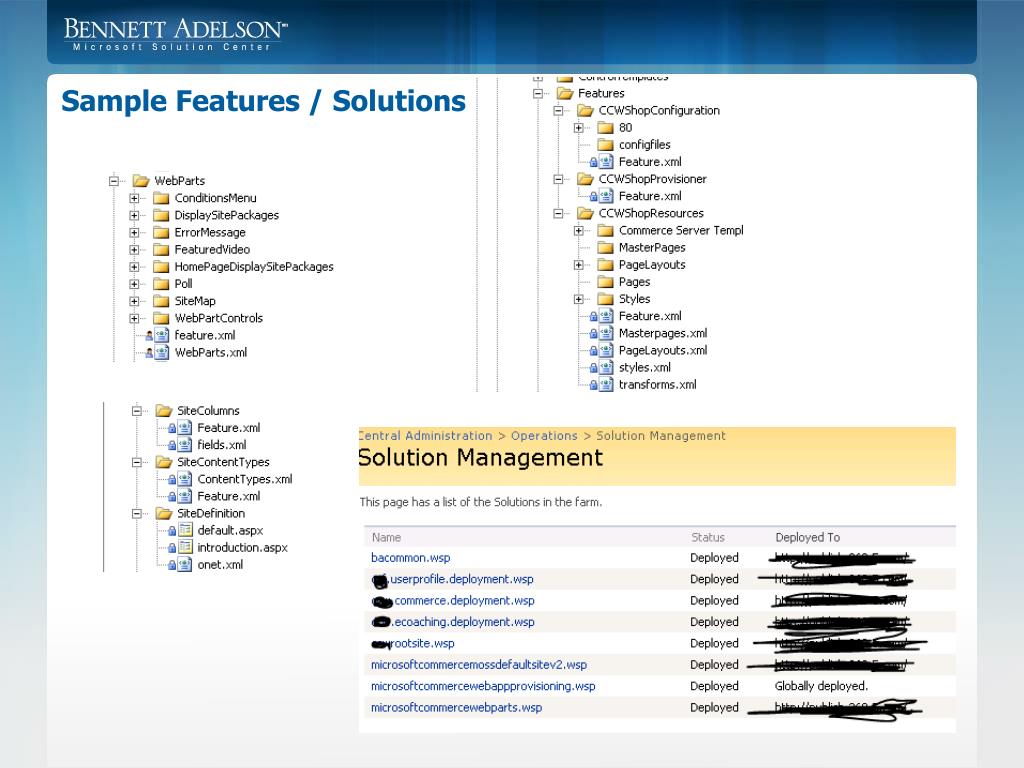Collapse the Features folder node
Image resolution: width=1024 pixels, height=768 pixels.
537,93
